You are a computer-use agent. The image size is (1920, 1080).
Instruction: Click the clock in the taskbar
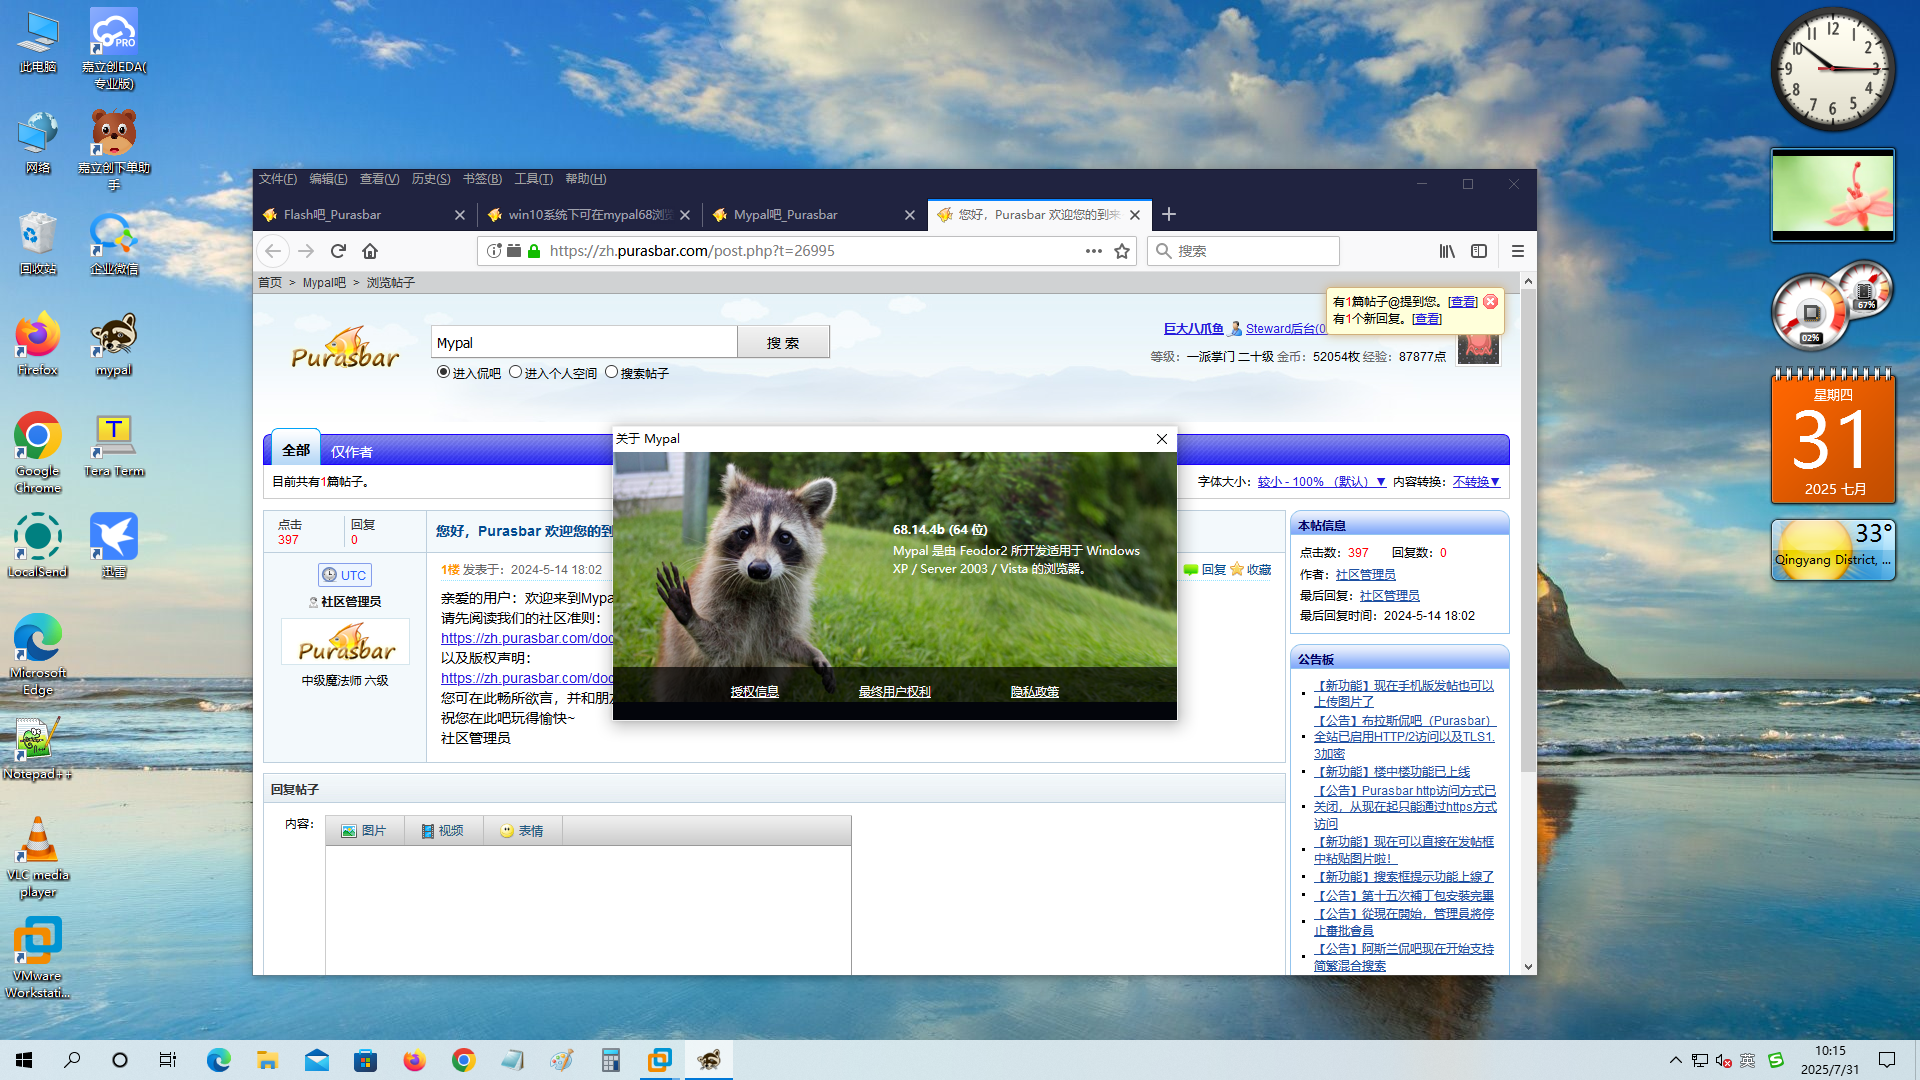pyautogui.click(x=1830, y=1060)
